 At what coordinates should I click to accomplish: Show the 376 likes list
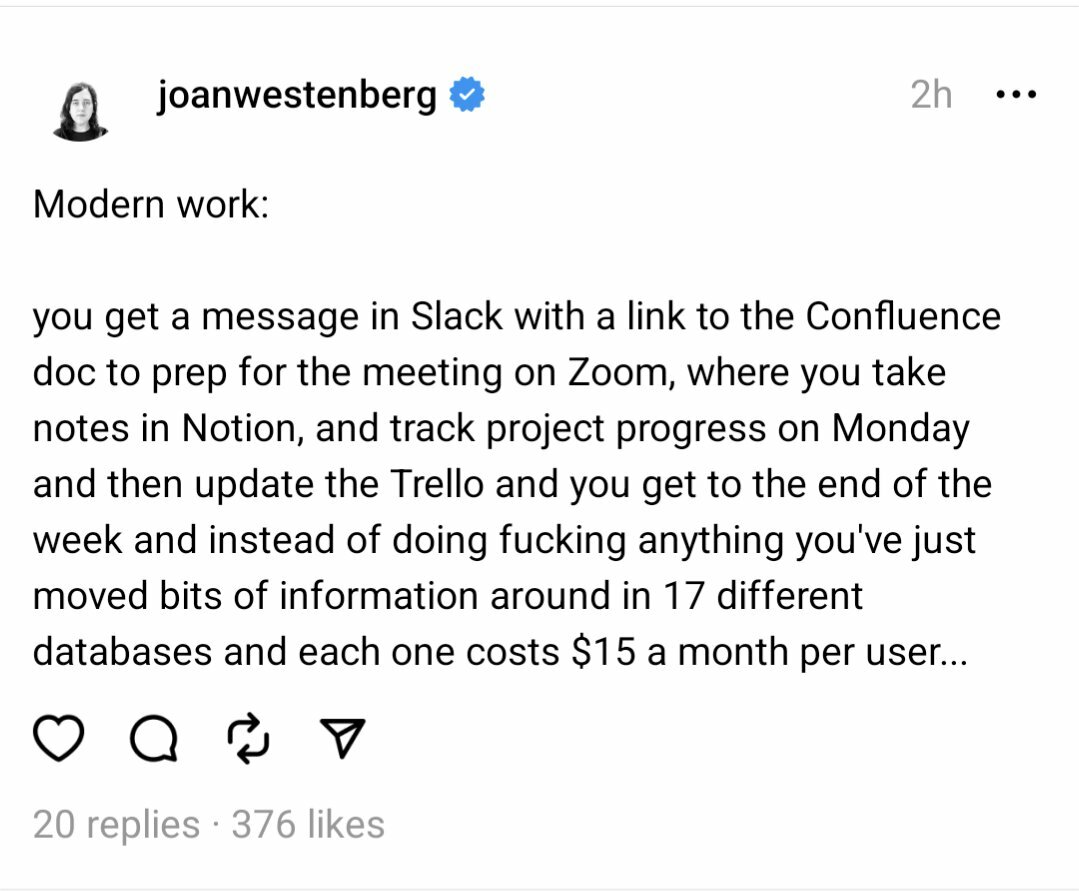[308, 824]
